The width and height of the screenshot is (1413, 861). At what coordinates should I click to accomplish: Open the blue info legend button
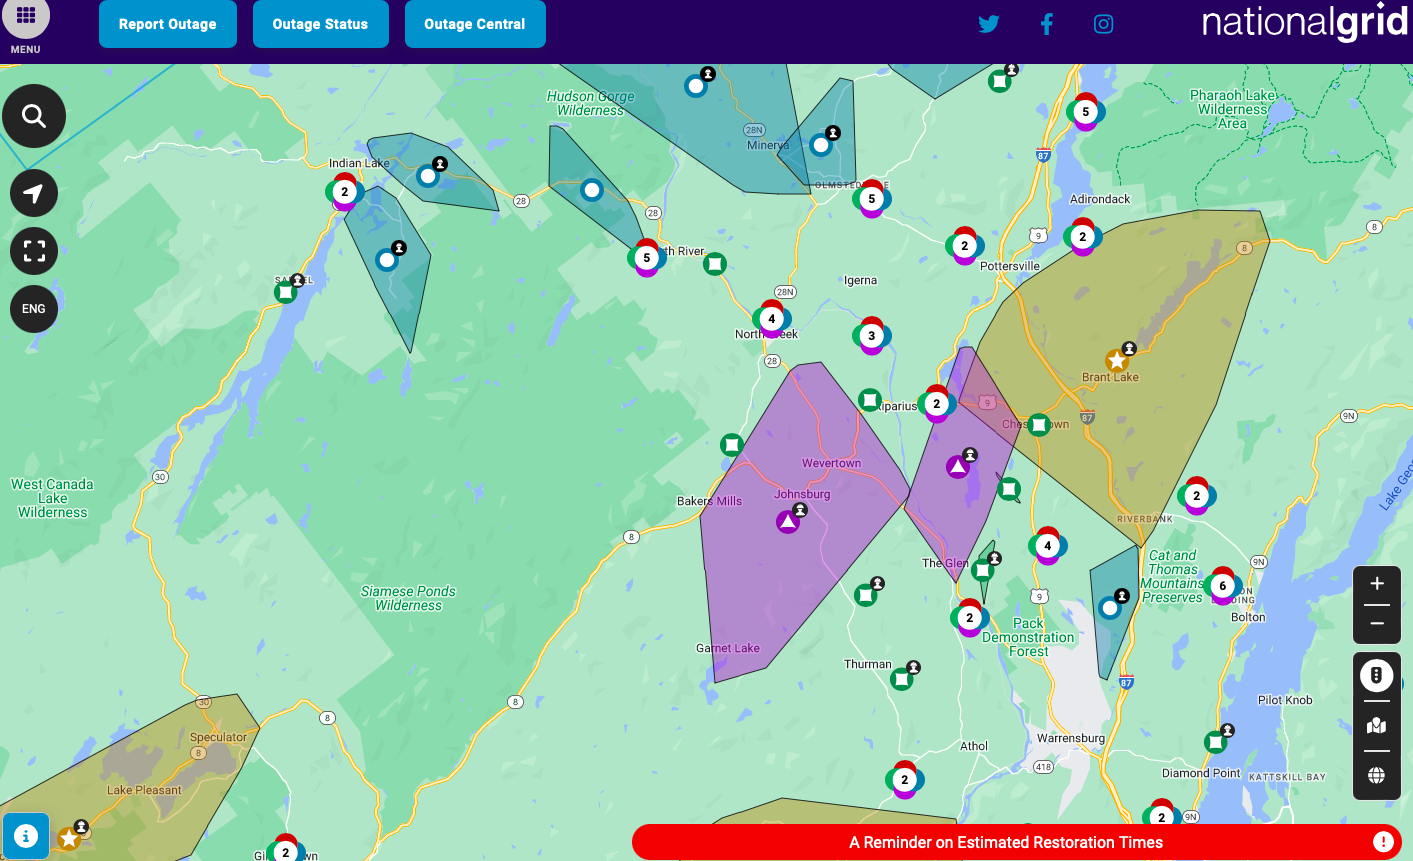pos(26,836)
